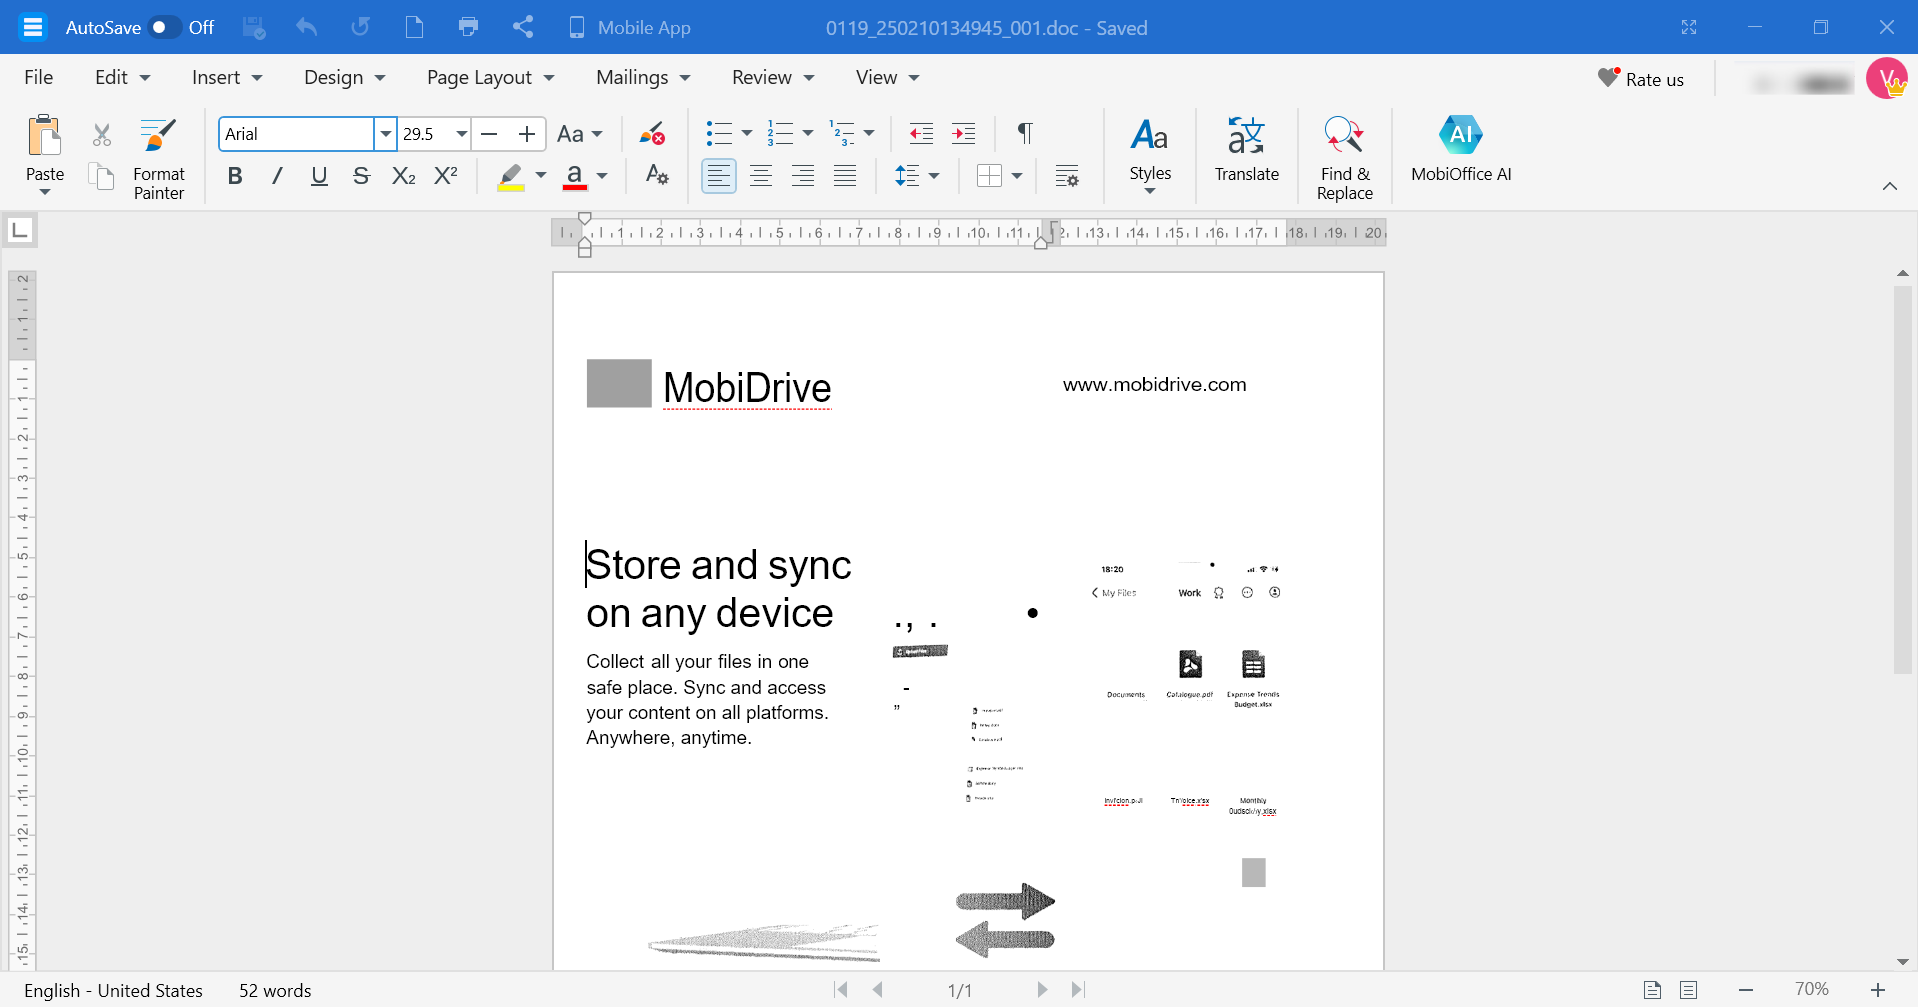The image size is (1918, 1007).
Task: Select the Cut (scissors) icon
Action: click(101, 133)
